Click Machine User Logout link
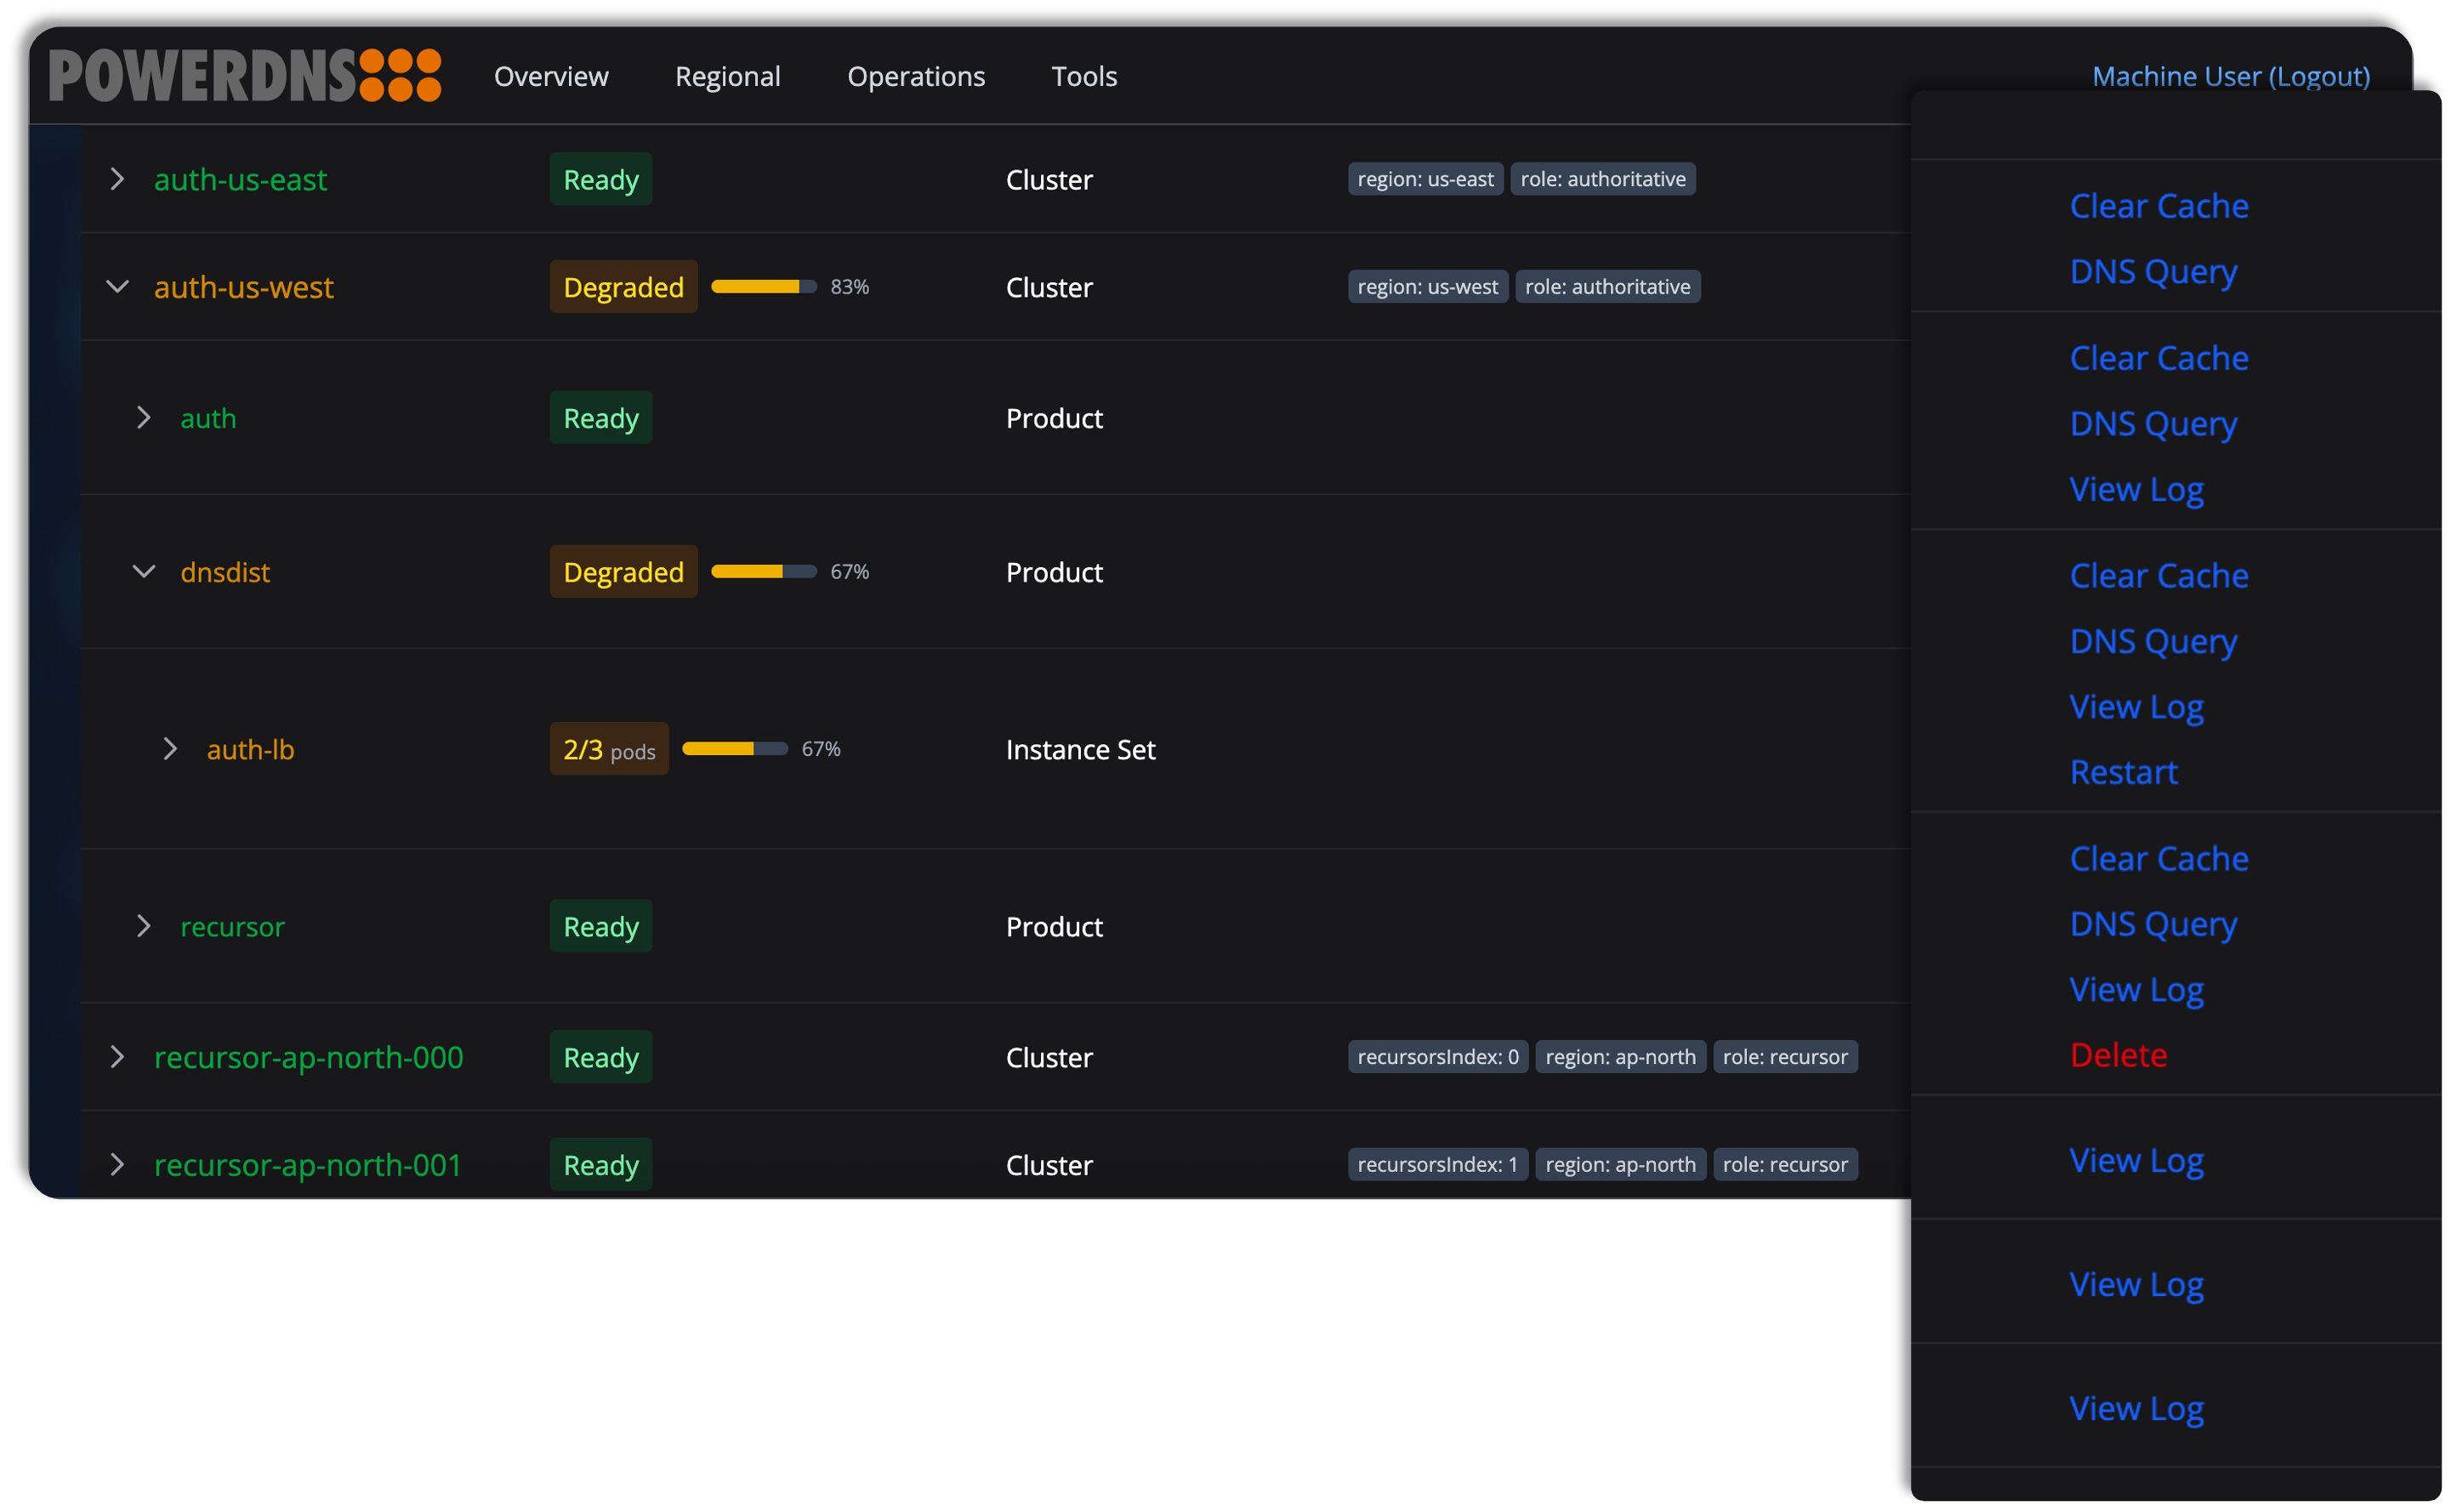This screenshot has height=1512, width=2451. (x=2231, y=75)
